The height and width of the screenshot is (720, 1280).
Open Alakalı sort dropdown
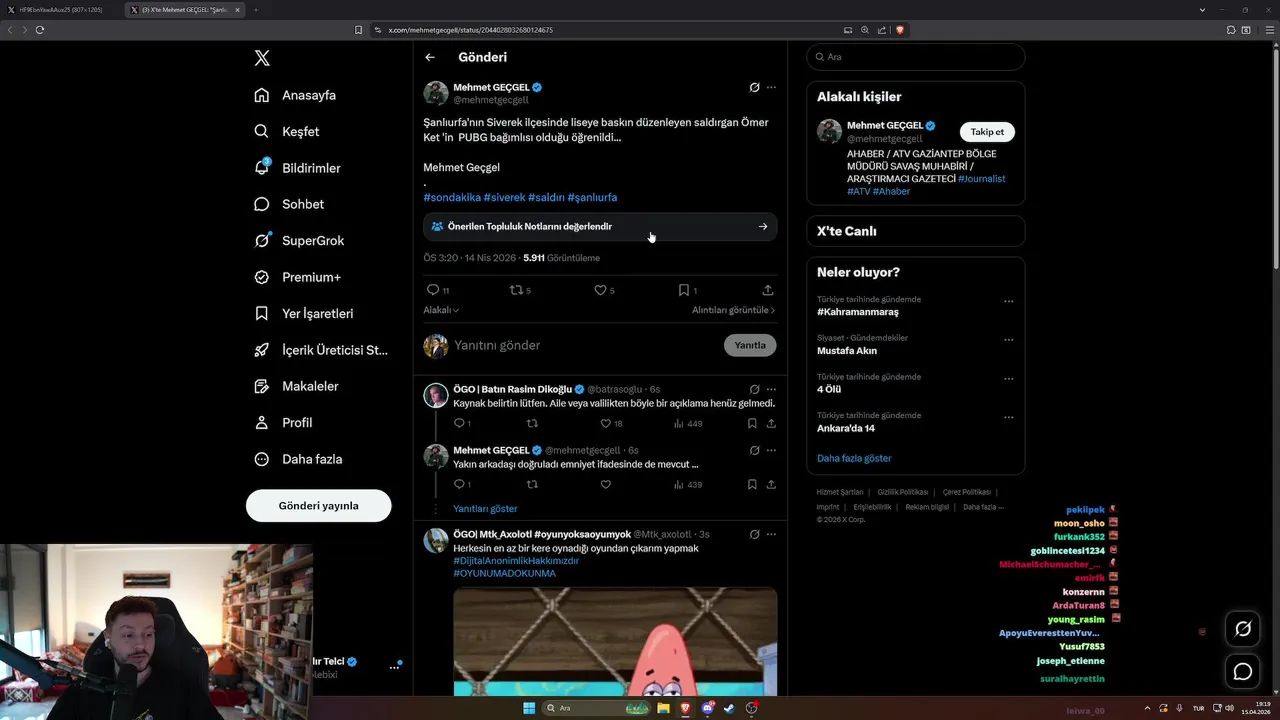441,310
